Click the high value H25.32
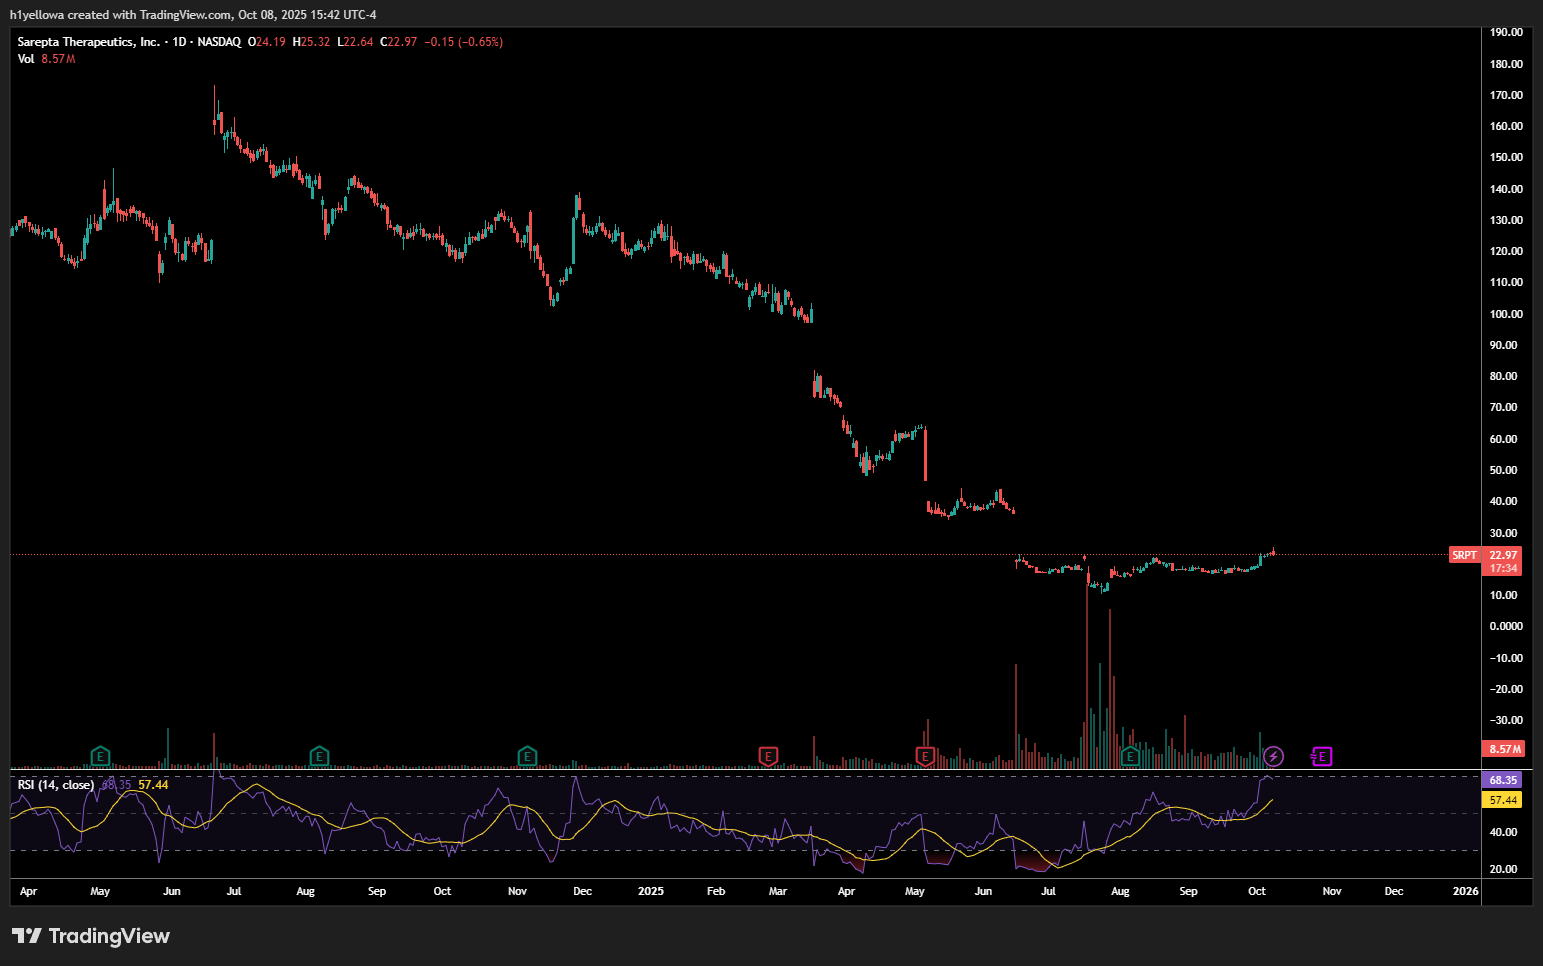Image resolution: width=1543 pixels, height=966 pixels. 311,42
